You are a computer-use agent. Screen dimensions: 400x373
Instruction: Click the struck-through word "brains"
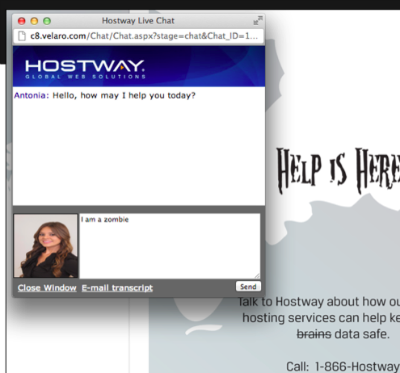[x=314, y=334]
